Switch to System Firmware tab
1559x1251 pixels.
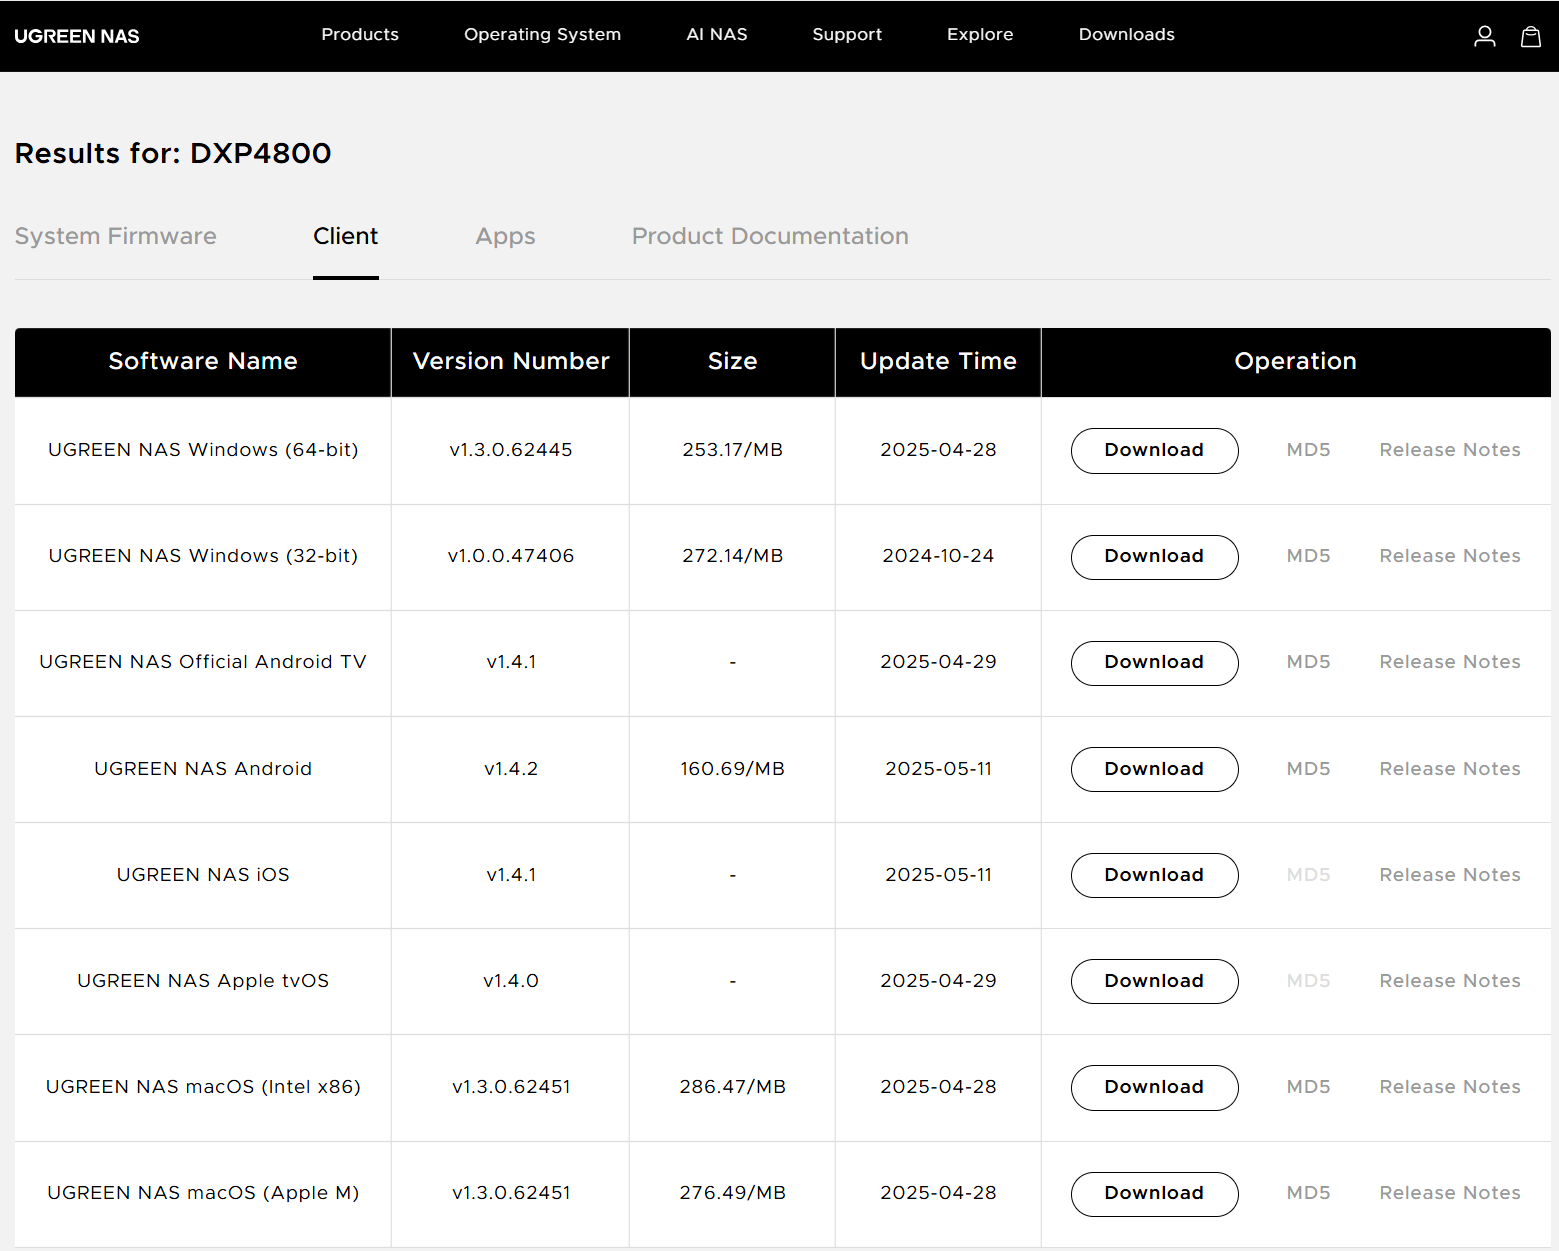(x=116, y=236)
